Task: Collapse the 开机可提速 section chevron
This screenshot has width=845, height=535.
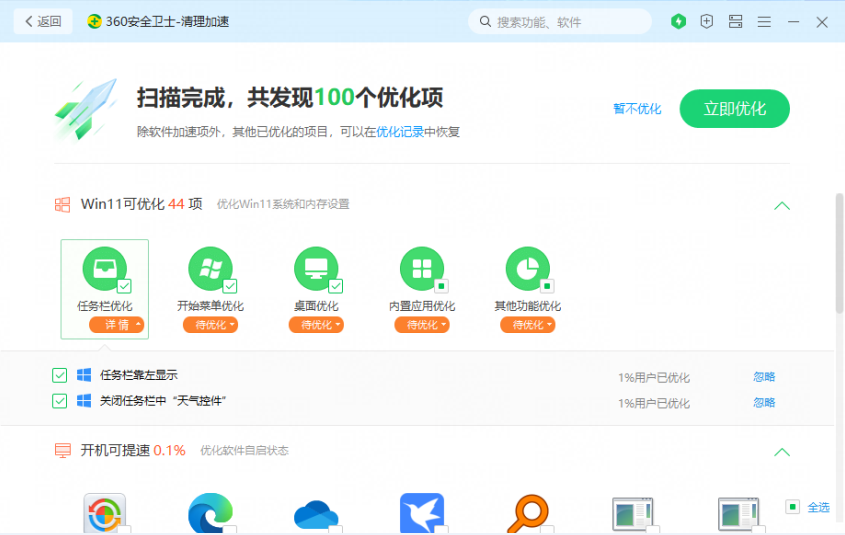Action: point(782,452)
